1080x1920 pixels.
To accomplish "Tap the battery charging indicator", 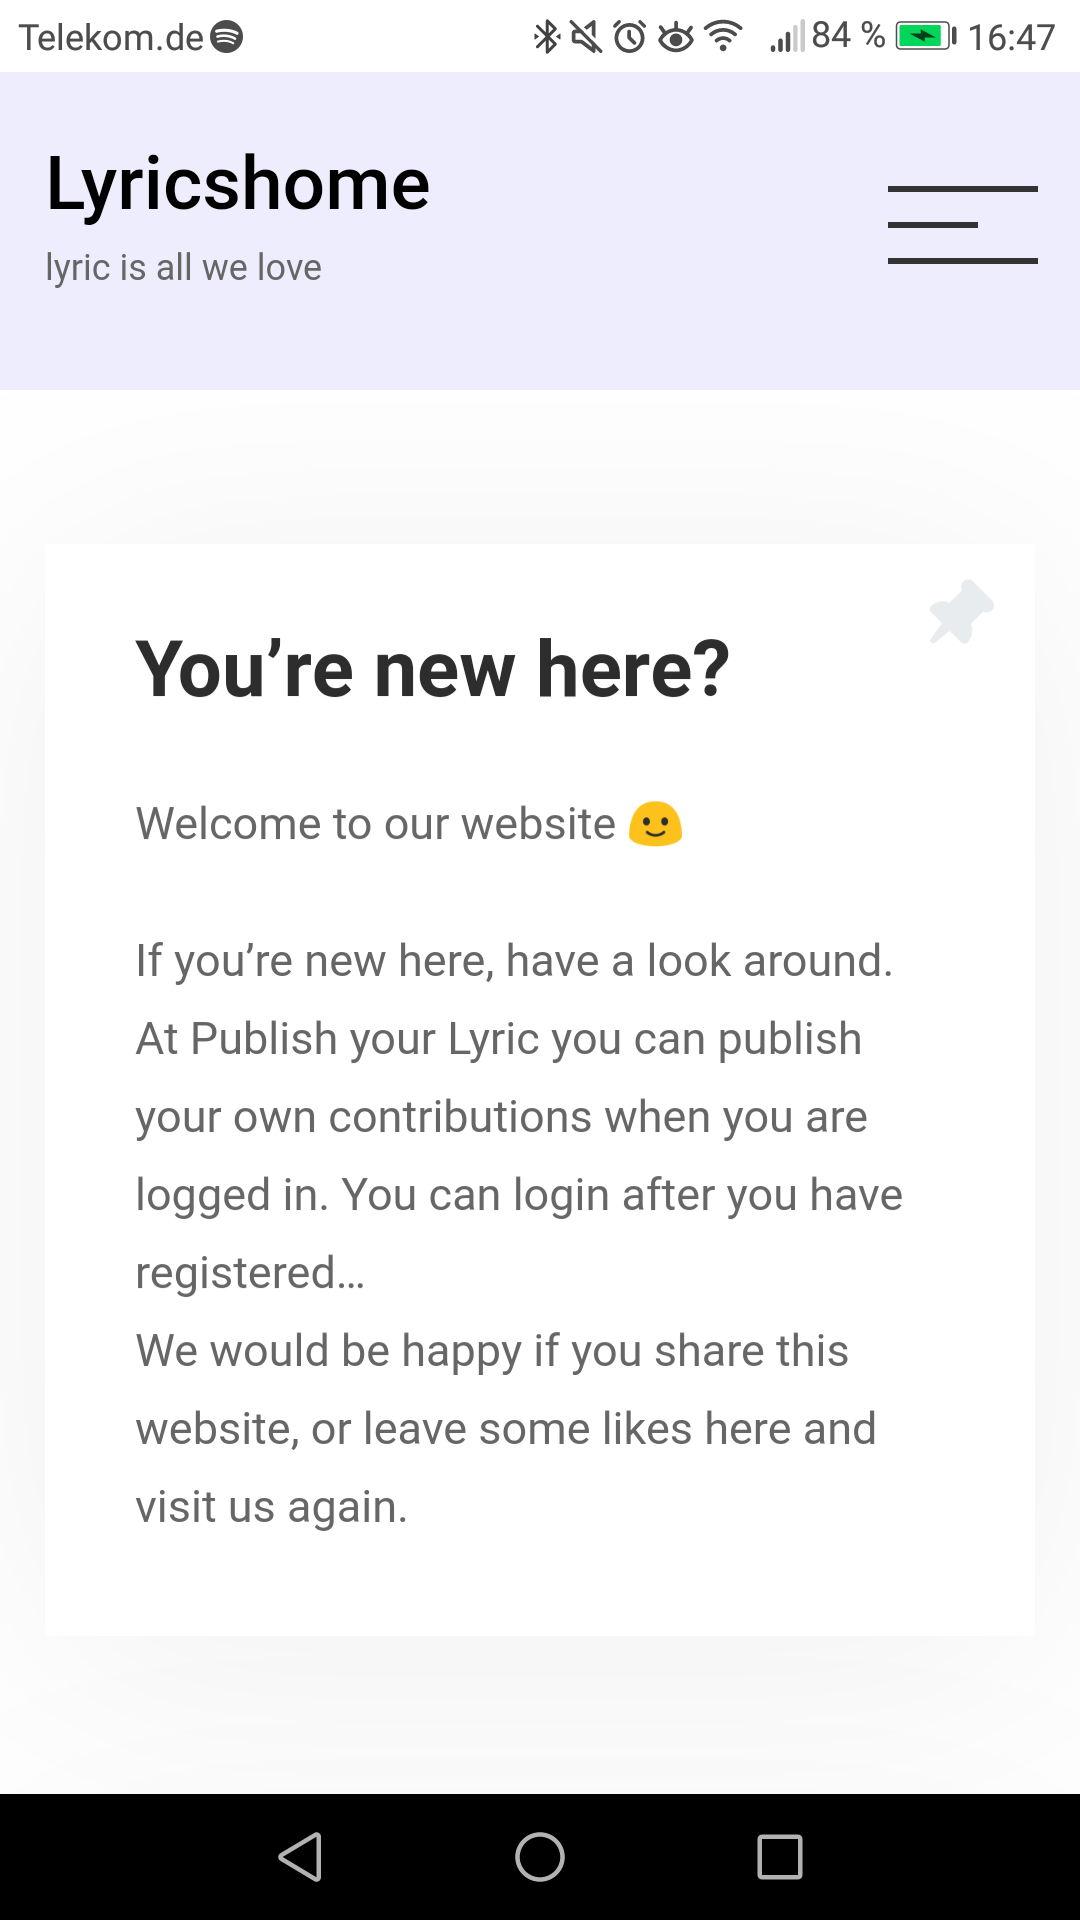I will 926,37.
